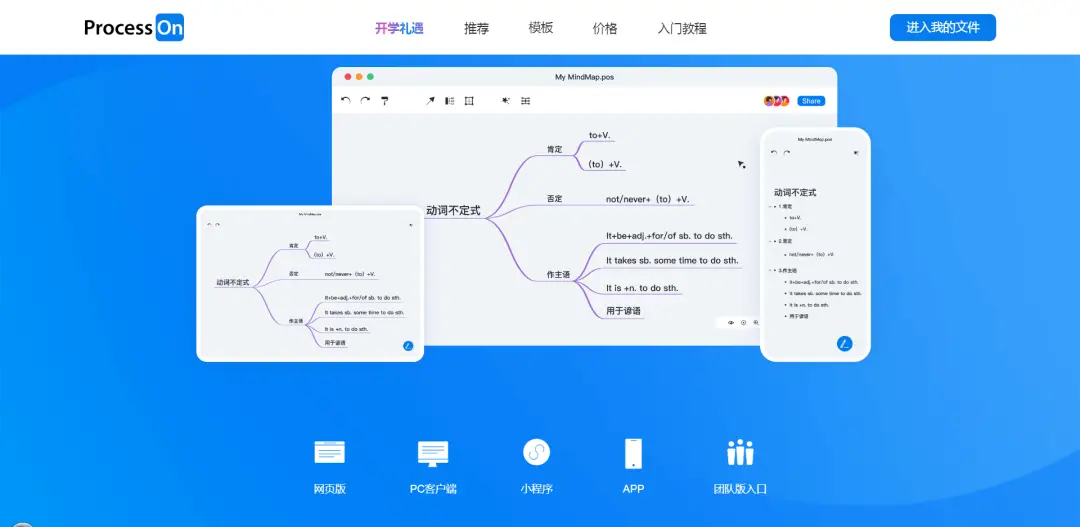Image resolution: width=1080 pixels, height=527 pixels.
Task: Open the 网页版 text link
Action: 329,489
